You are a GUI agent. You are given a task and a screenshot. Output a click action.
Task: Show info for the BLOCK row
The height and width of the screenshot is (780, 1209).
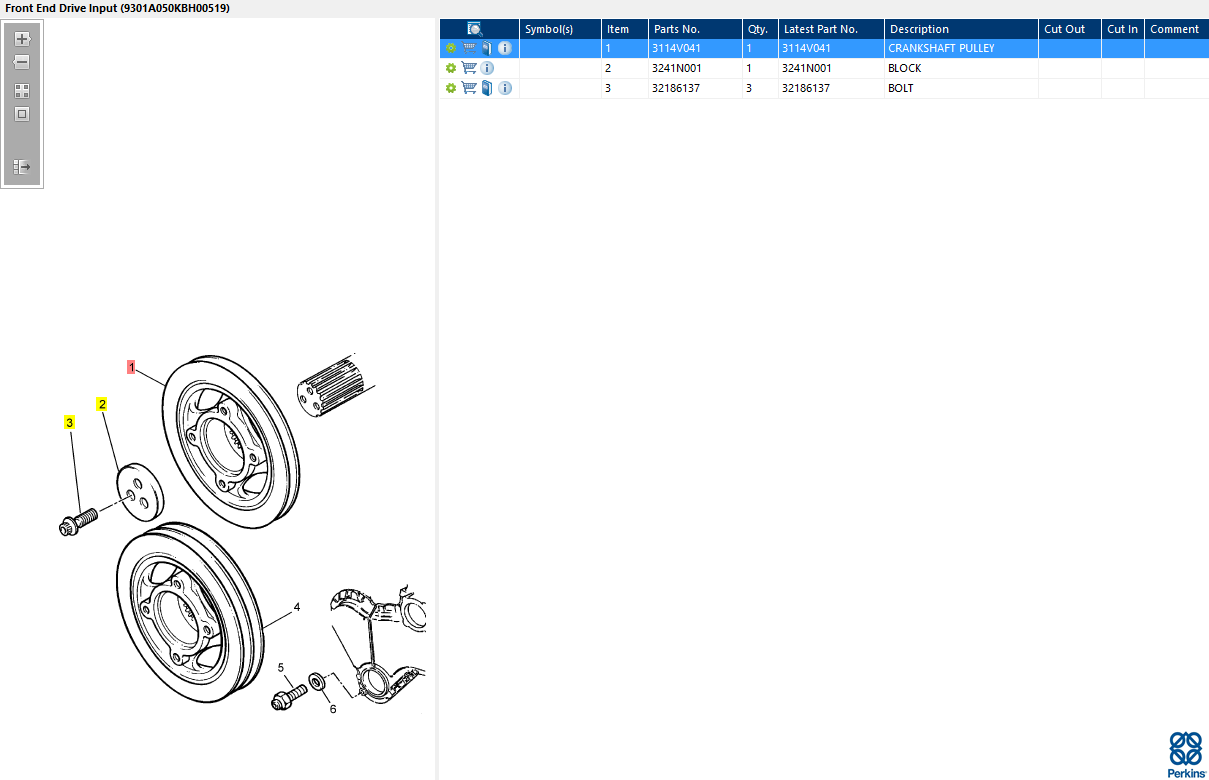click(x=487, y=68)
